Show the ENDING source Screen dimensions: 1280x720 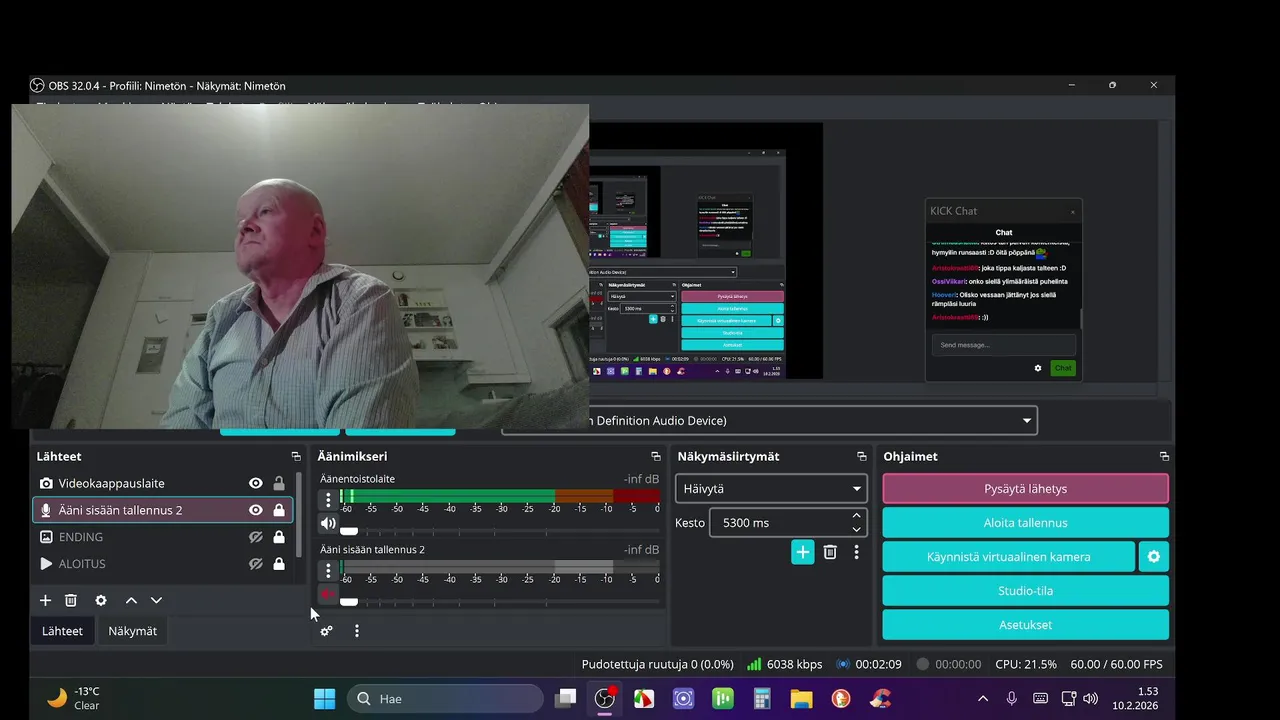256,537
